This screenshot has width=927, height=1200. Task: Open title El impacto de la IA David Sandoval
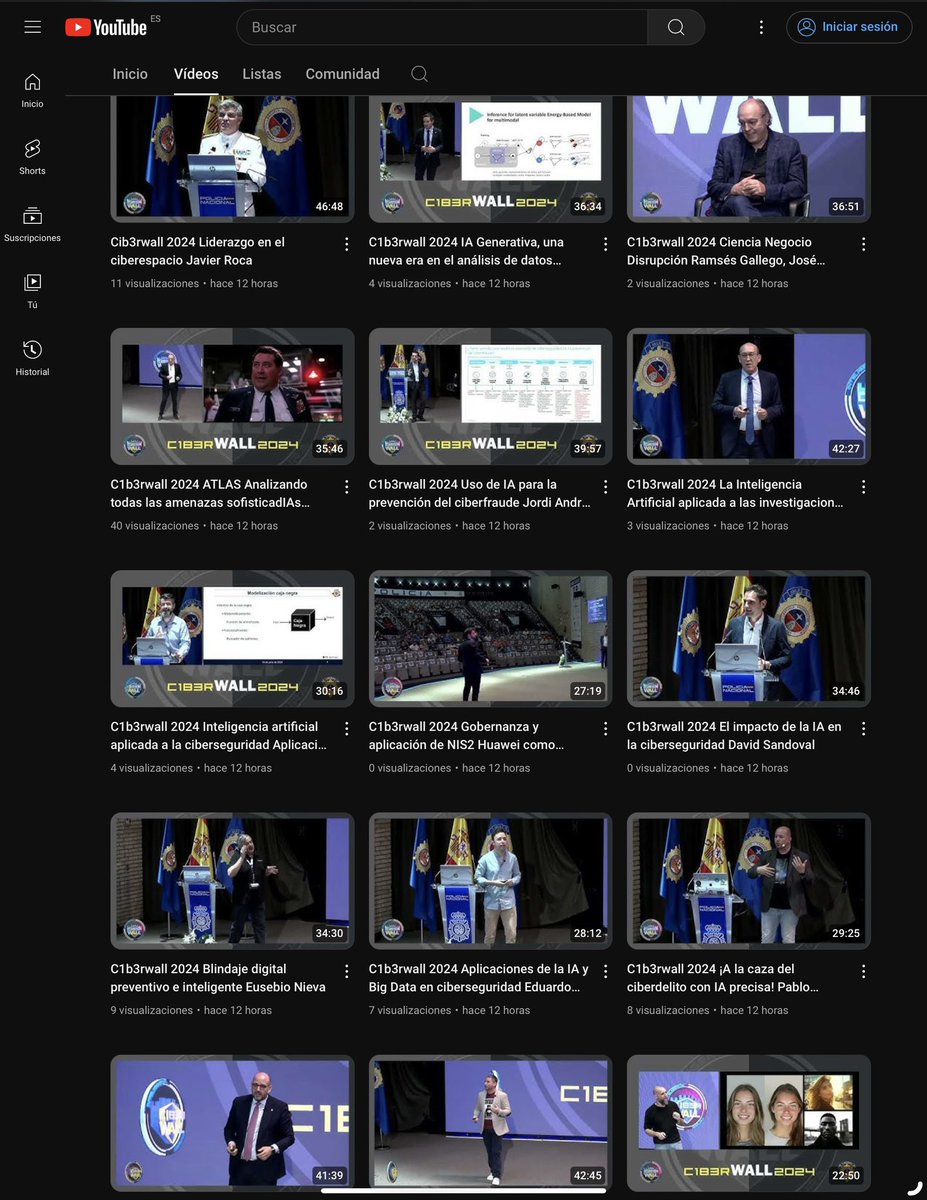pyautogui.click(x=734, y=736)
